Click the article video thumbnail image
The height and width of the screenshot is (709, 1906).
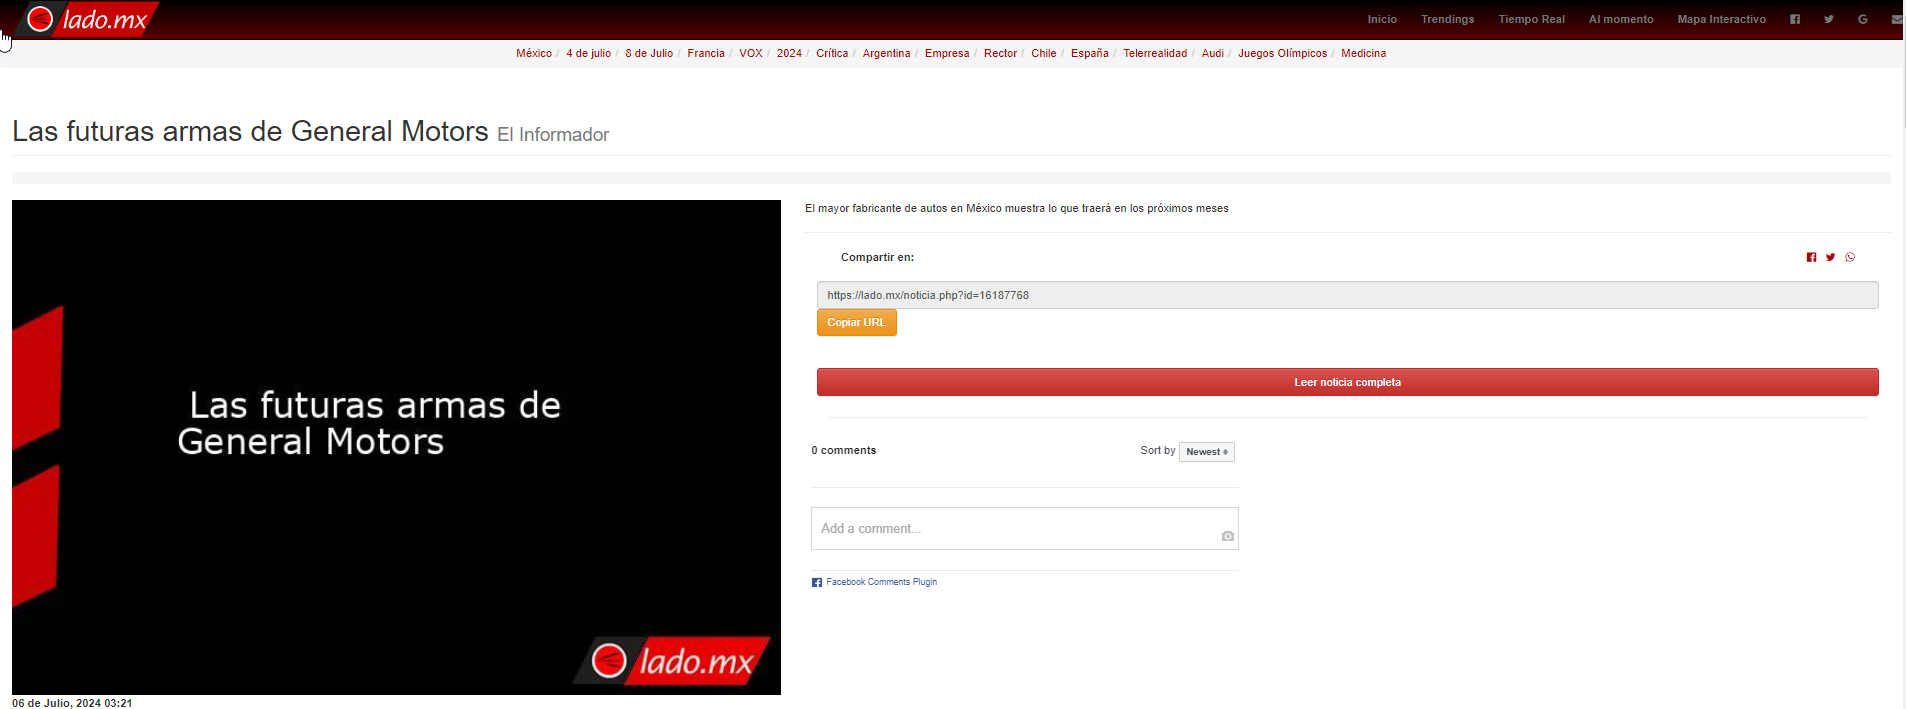[x=396, y=447]
